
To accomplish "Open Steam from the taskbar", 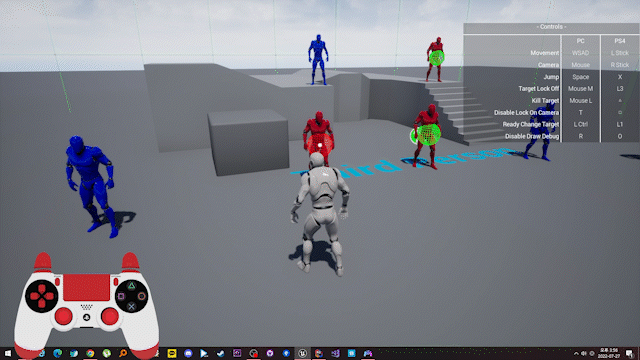I will point(221,353).
